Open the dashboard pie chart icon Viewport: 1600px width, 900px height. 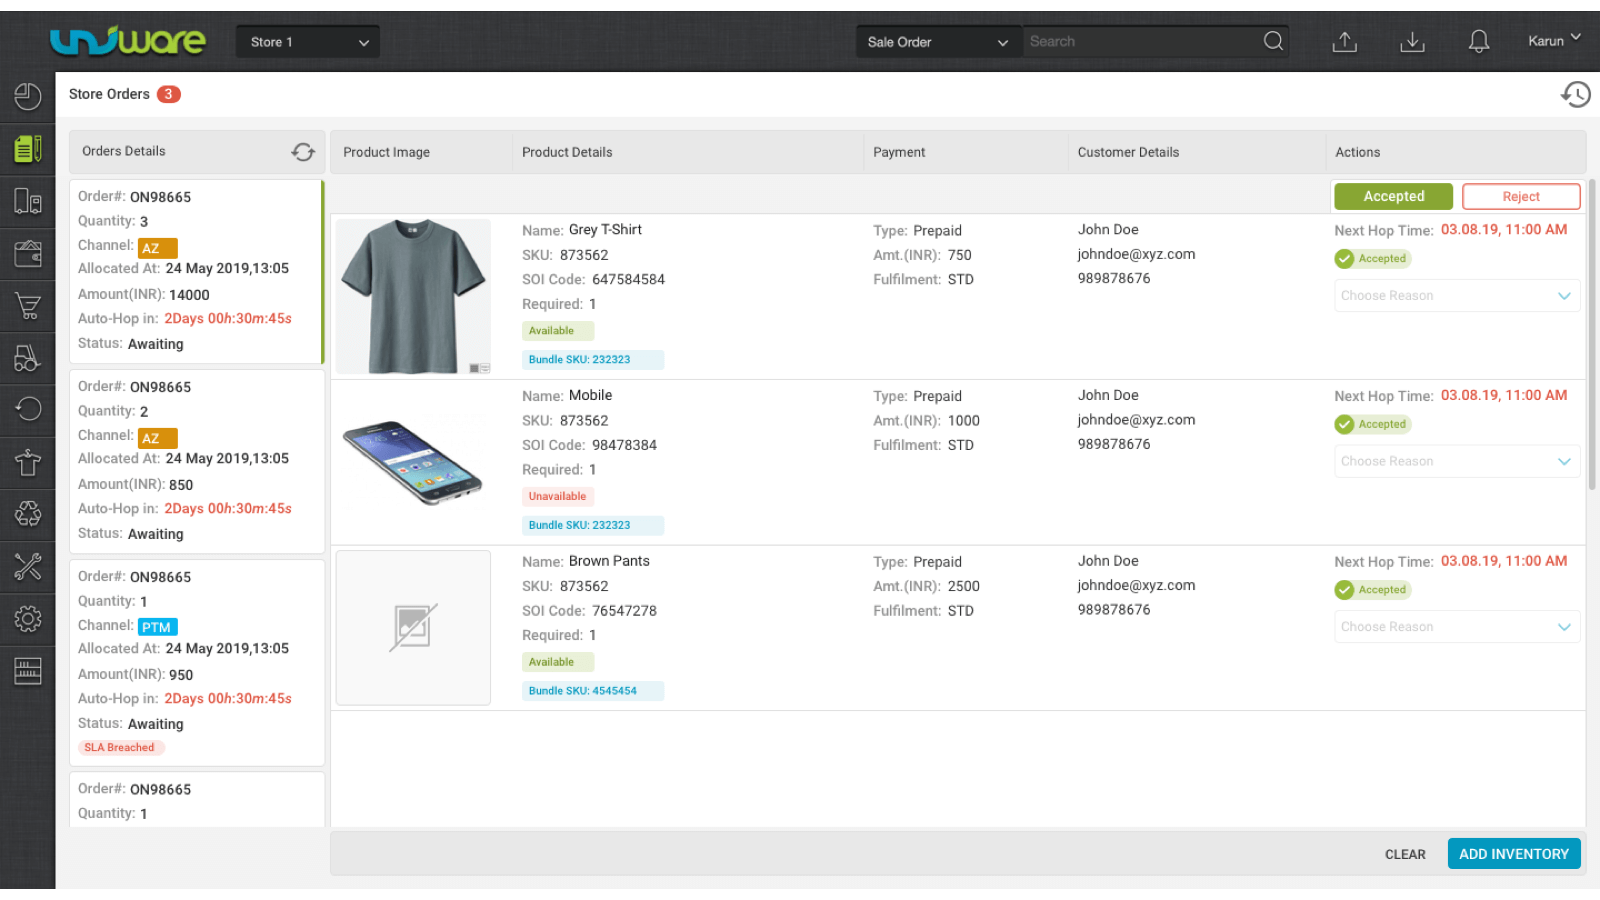click(x=27, y=96)
